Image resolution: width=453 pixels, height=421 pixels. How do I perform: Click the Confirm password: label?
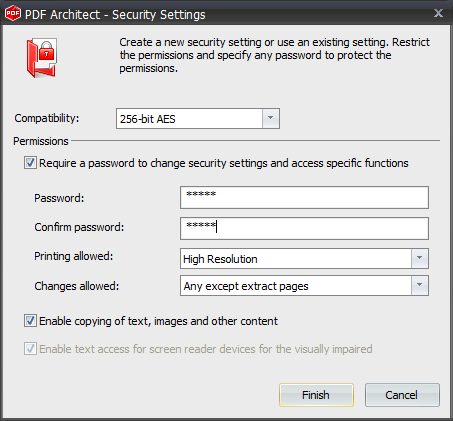pos(79,227)
